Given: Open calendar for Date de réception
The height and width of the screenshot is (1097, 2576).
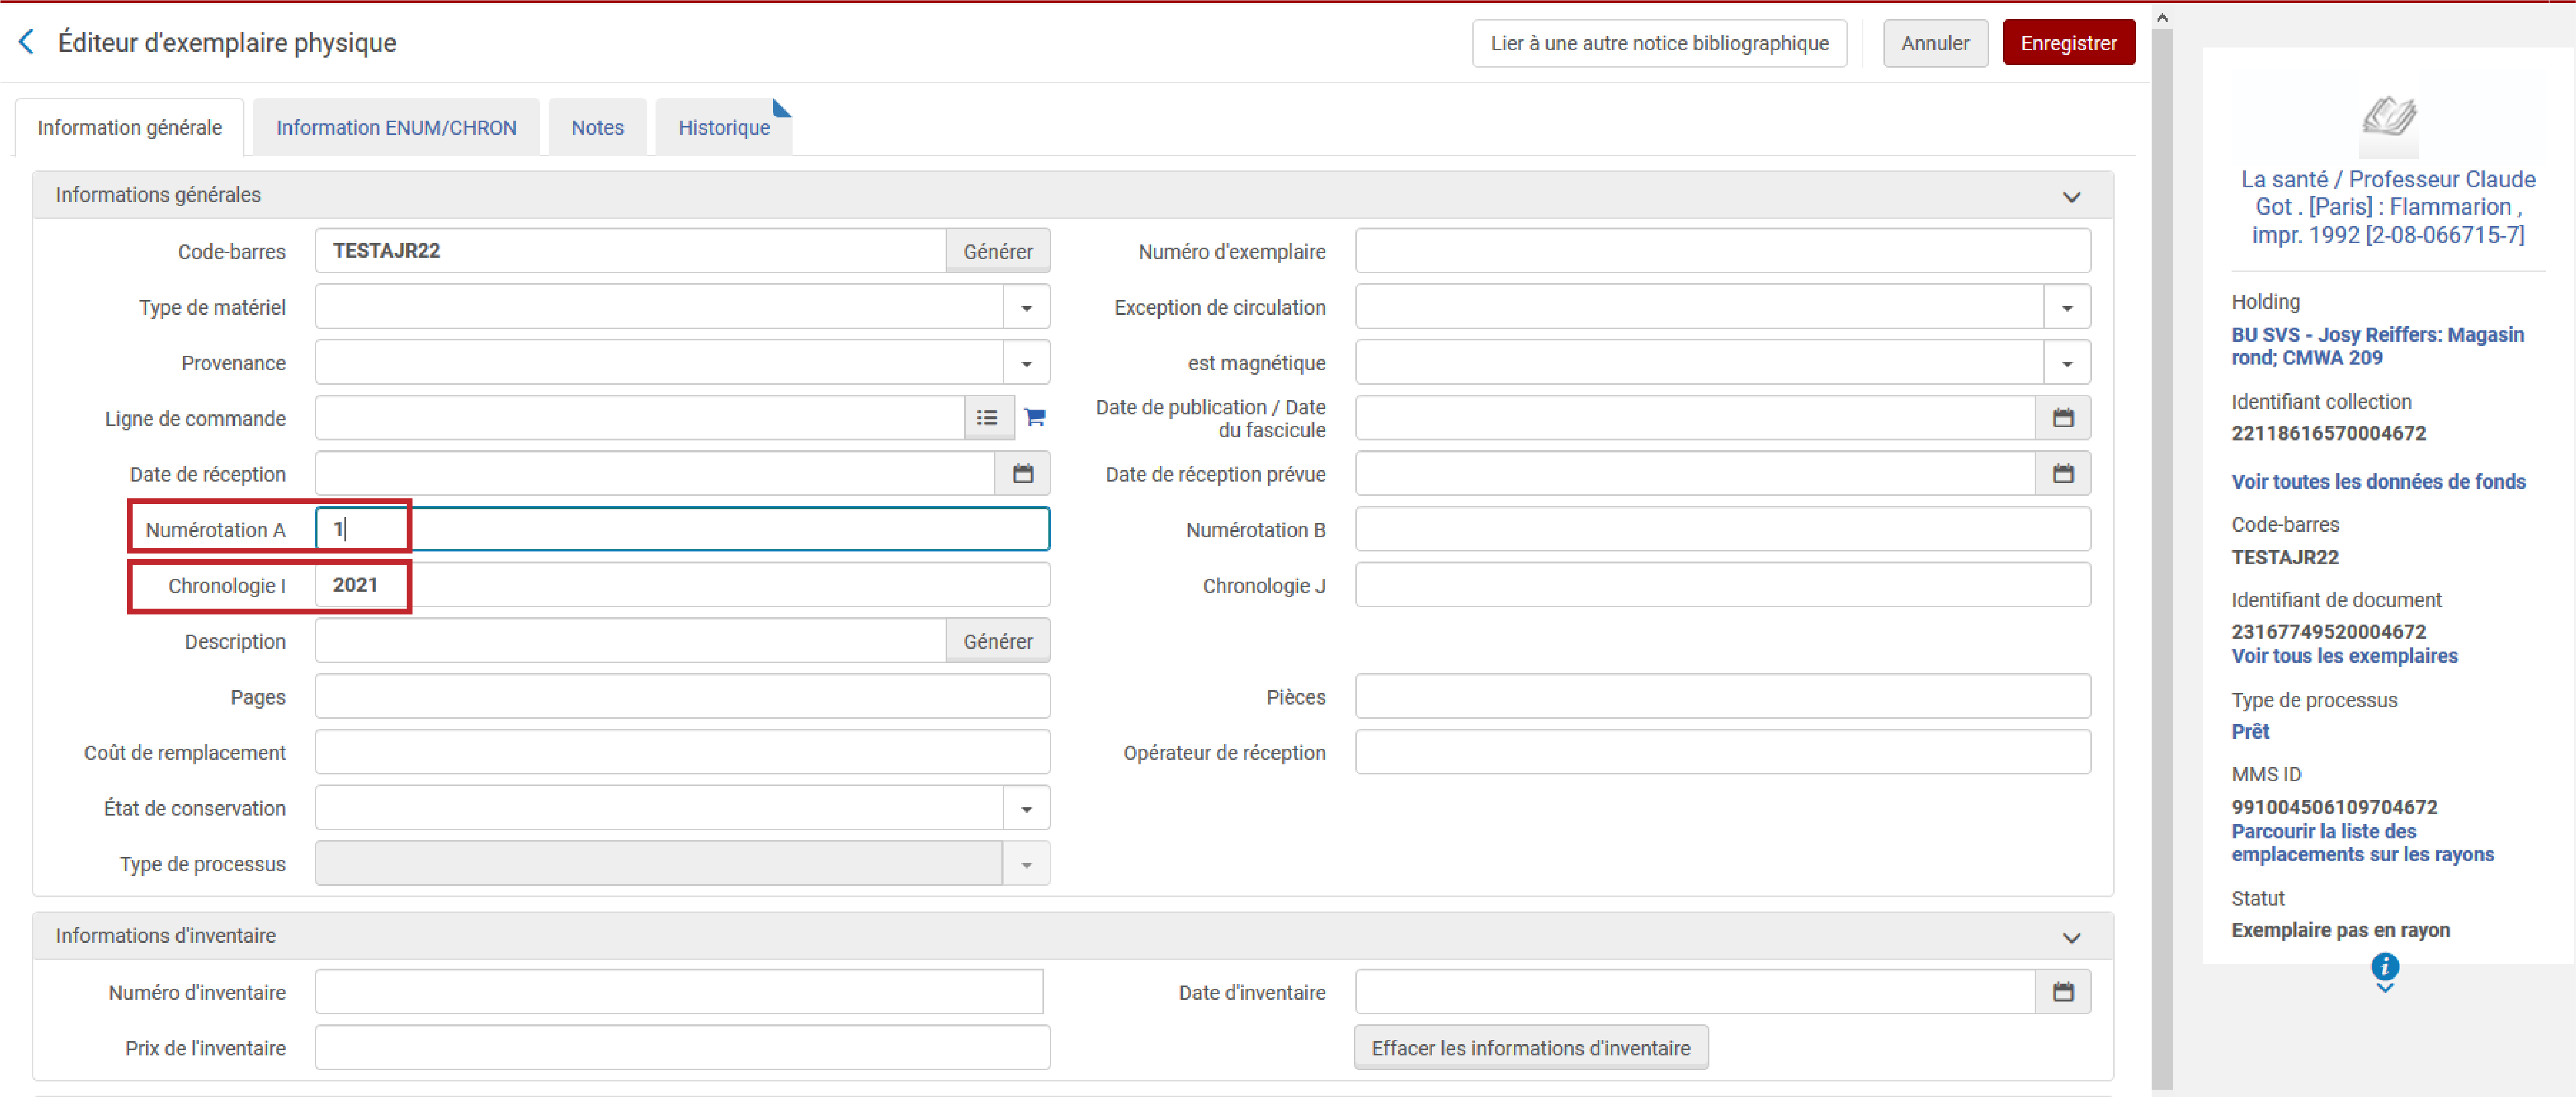Looking at the screenshot, I should [1022, 474].
